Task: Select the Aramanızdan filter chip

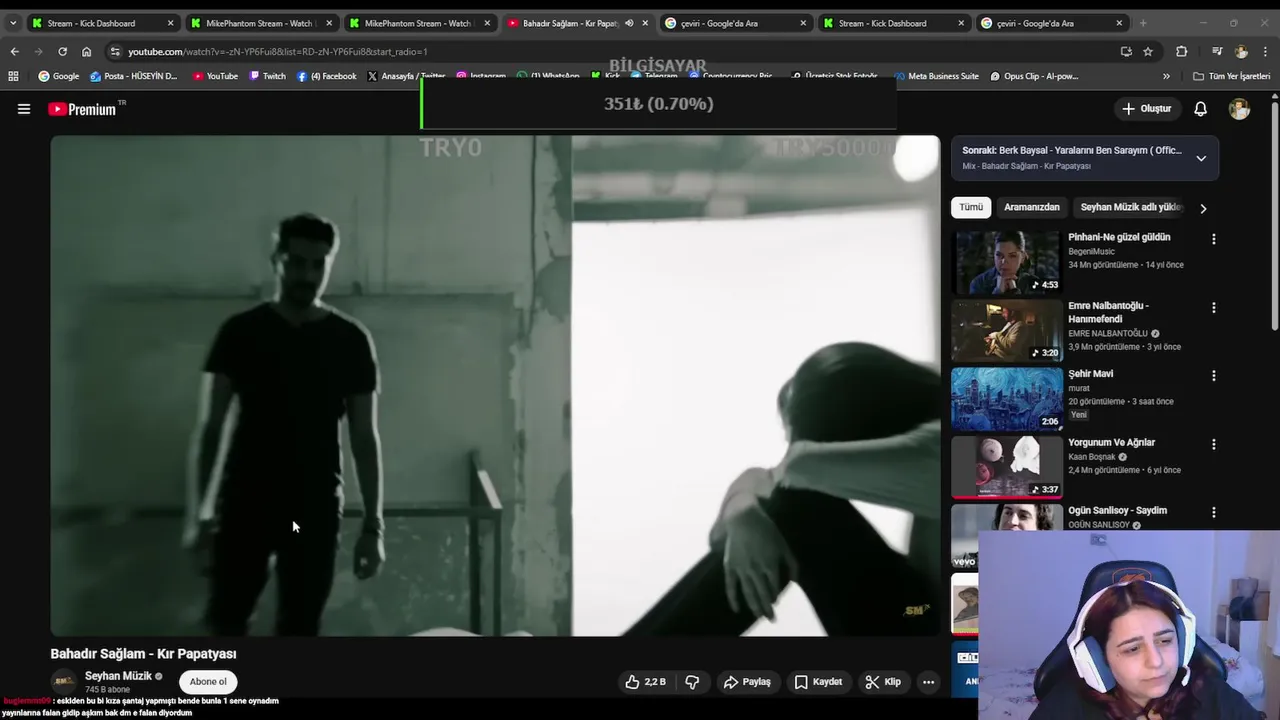Action: pyautogui.click(x=1031, y=207)
